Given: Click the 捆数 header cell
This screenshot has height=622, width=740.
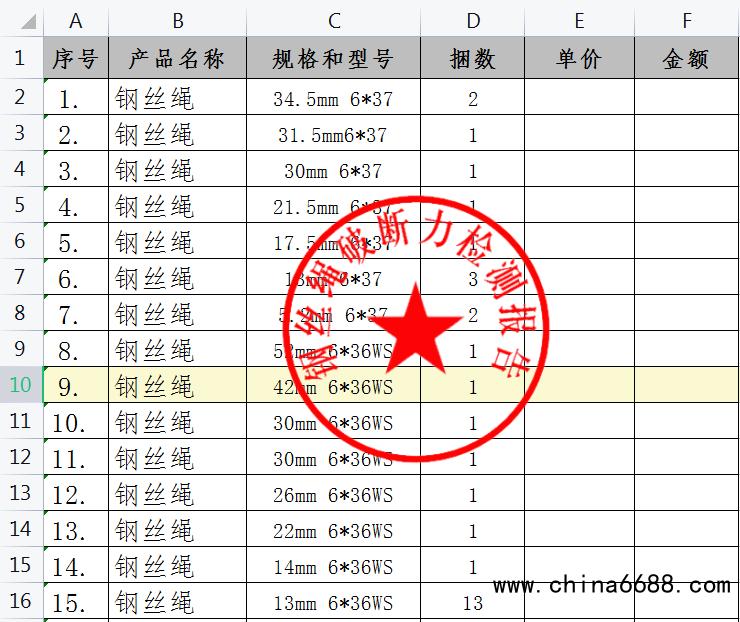Looking at the screenshot, I should (472, 58).
